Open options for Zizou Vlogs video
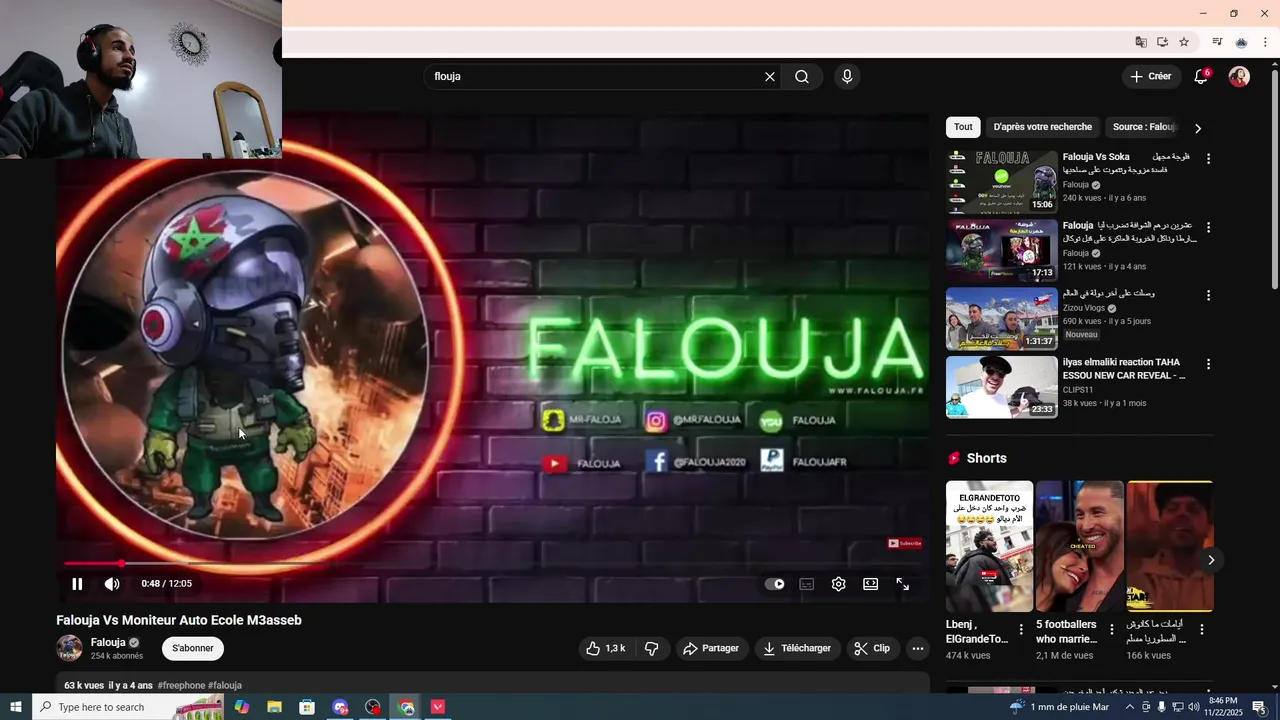The image size is (1280, 720). pyautogui.click(x=1208, y=296)
